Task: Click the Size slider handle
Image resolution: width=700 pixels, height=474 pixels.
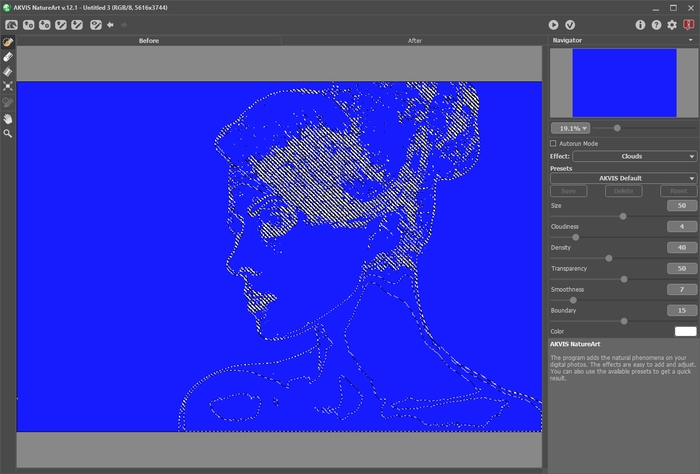Action: point(623,216)
